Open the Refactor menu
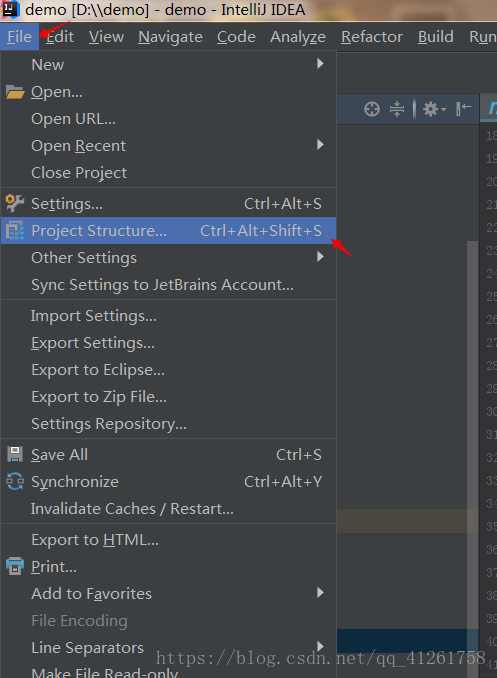This screenshot has width=497, height=678. pyautogui.click(x=372, y=37)
